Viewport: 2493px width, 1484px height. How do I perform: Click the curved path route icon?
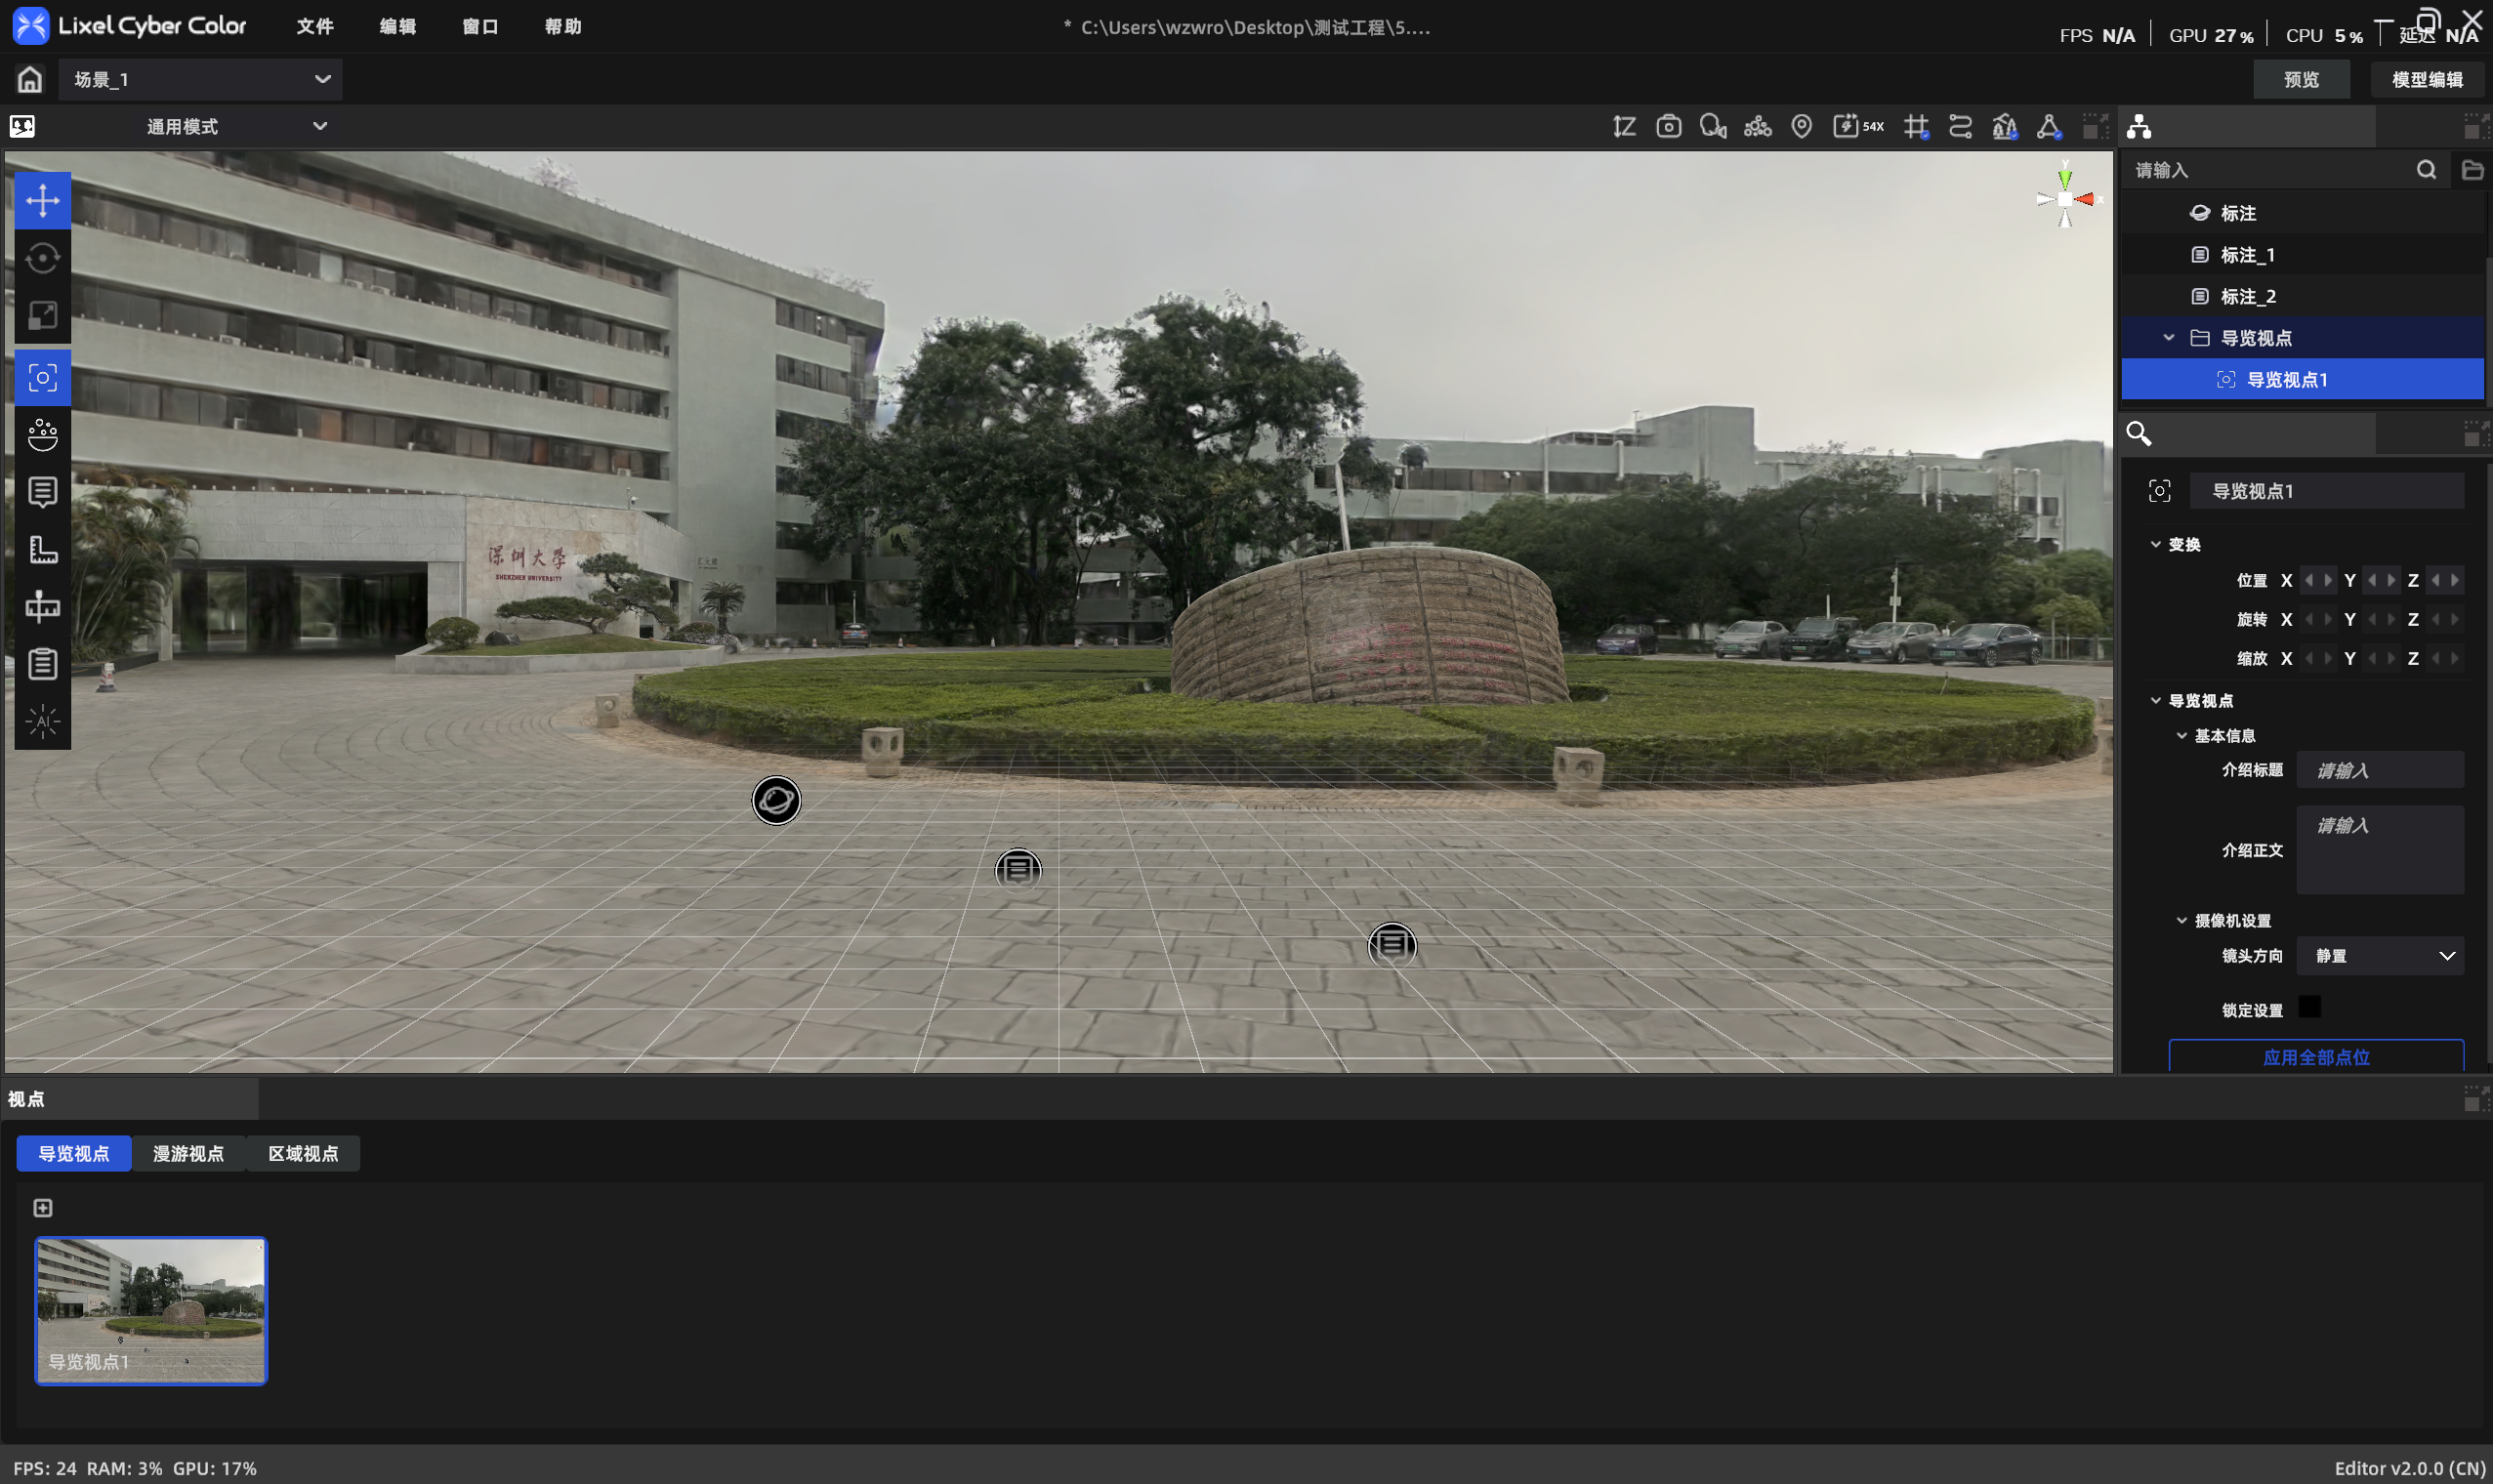click(x=1960, y=127)
